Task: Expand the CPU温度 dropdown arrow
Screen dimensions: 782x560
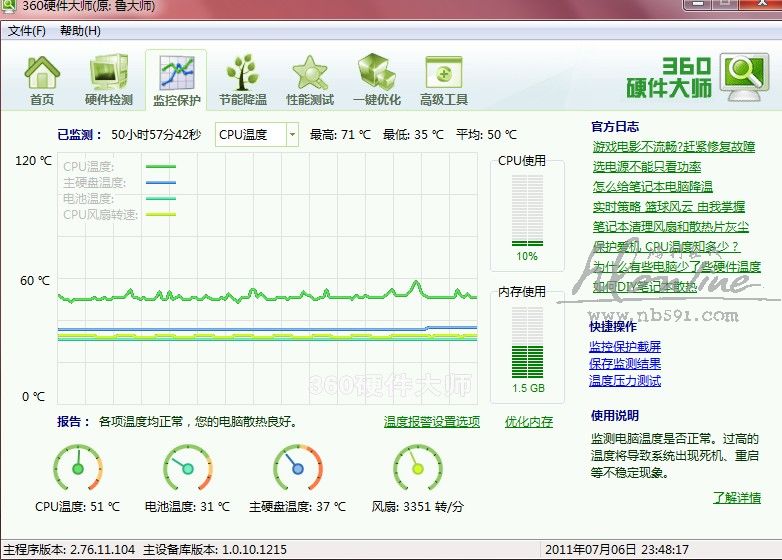Action: 291,134
